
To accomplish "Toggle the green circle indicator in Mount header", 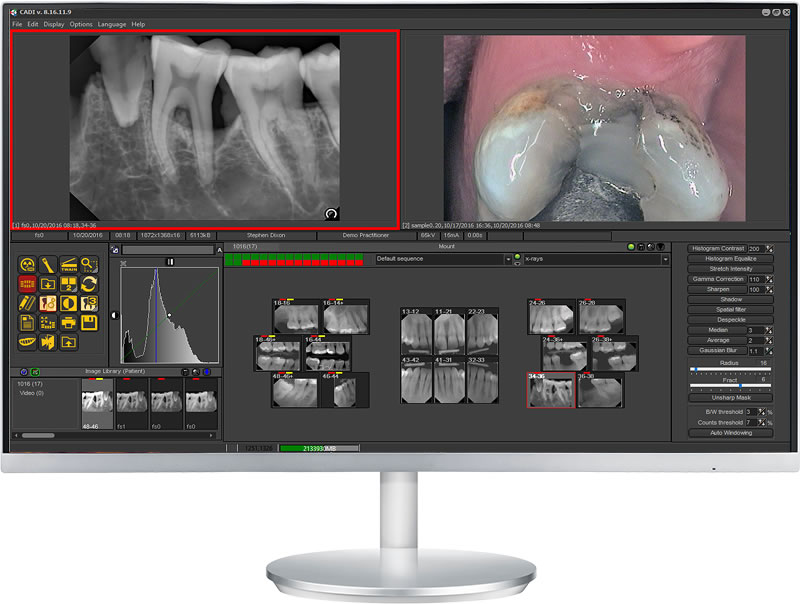I will pos(631,246).
